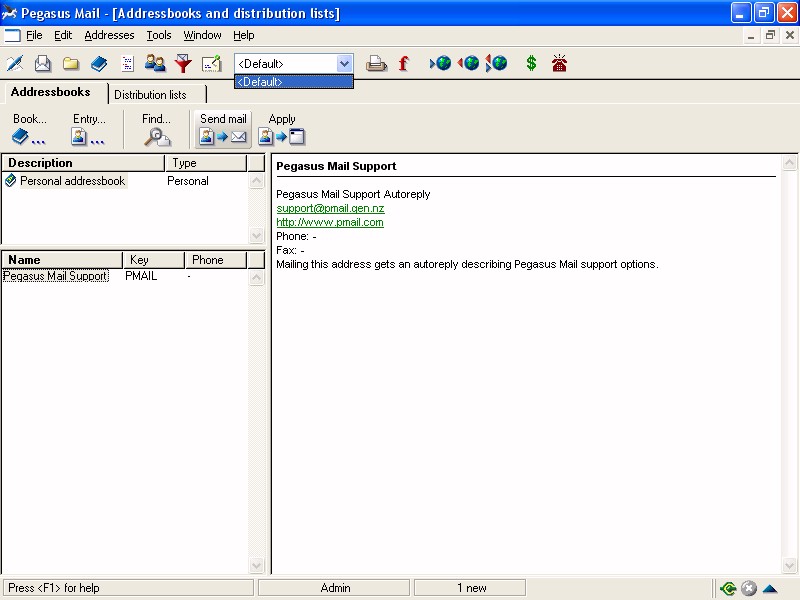
Task: Open the File menu
Action: click(x=34, y=35)
